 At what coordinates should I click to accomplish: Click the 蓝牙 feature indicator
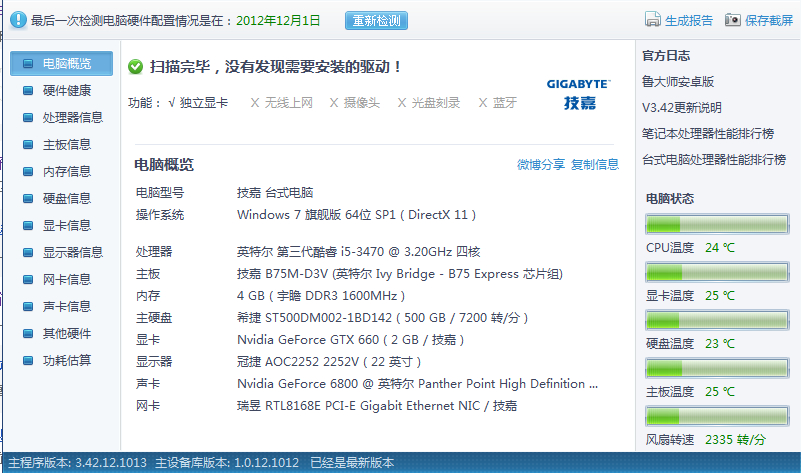click(498, 103)
